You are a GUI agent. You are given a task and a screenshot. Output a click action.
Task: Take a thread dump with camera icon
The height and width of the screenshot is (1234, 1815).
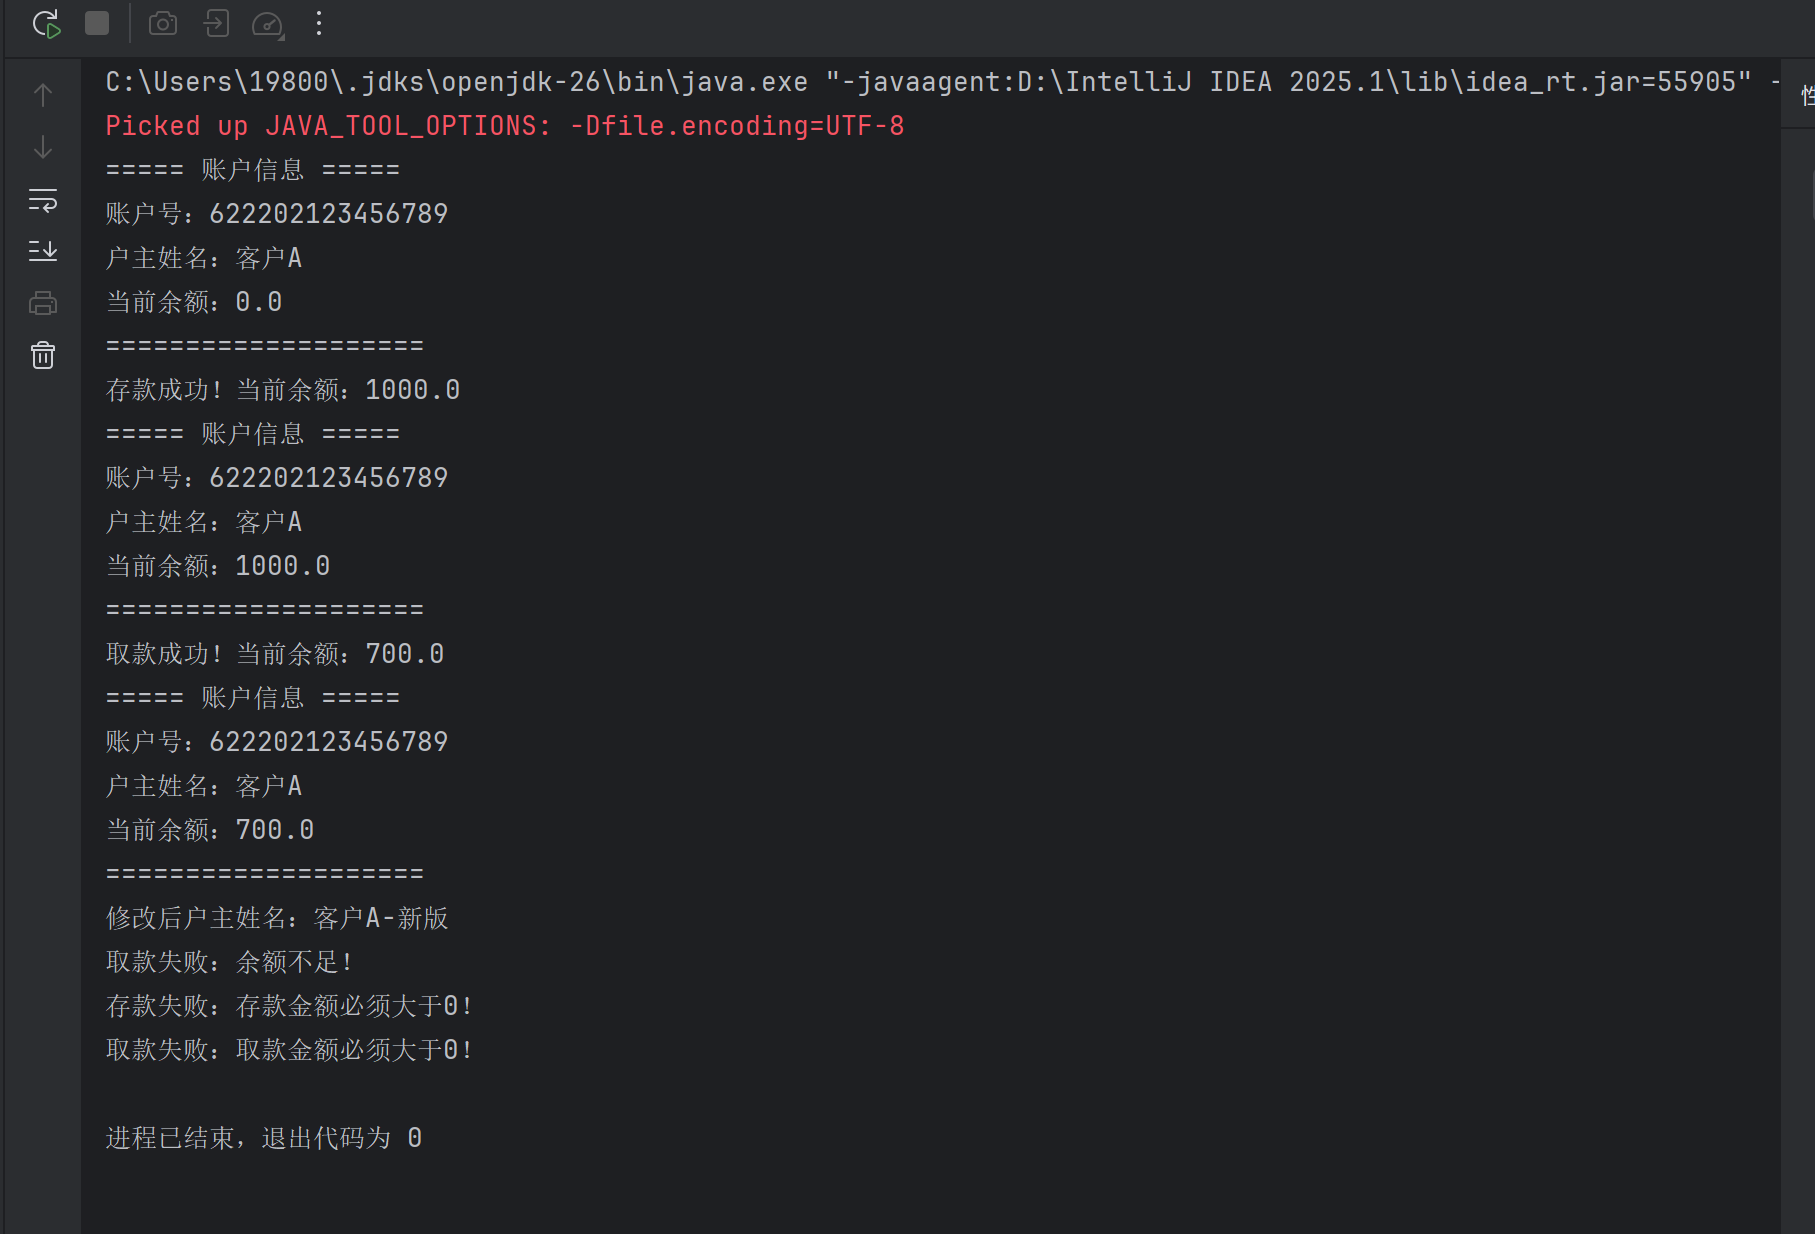pos(163,24)
